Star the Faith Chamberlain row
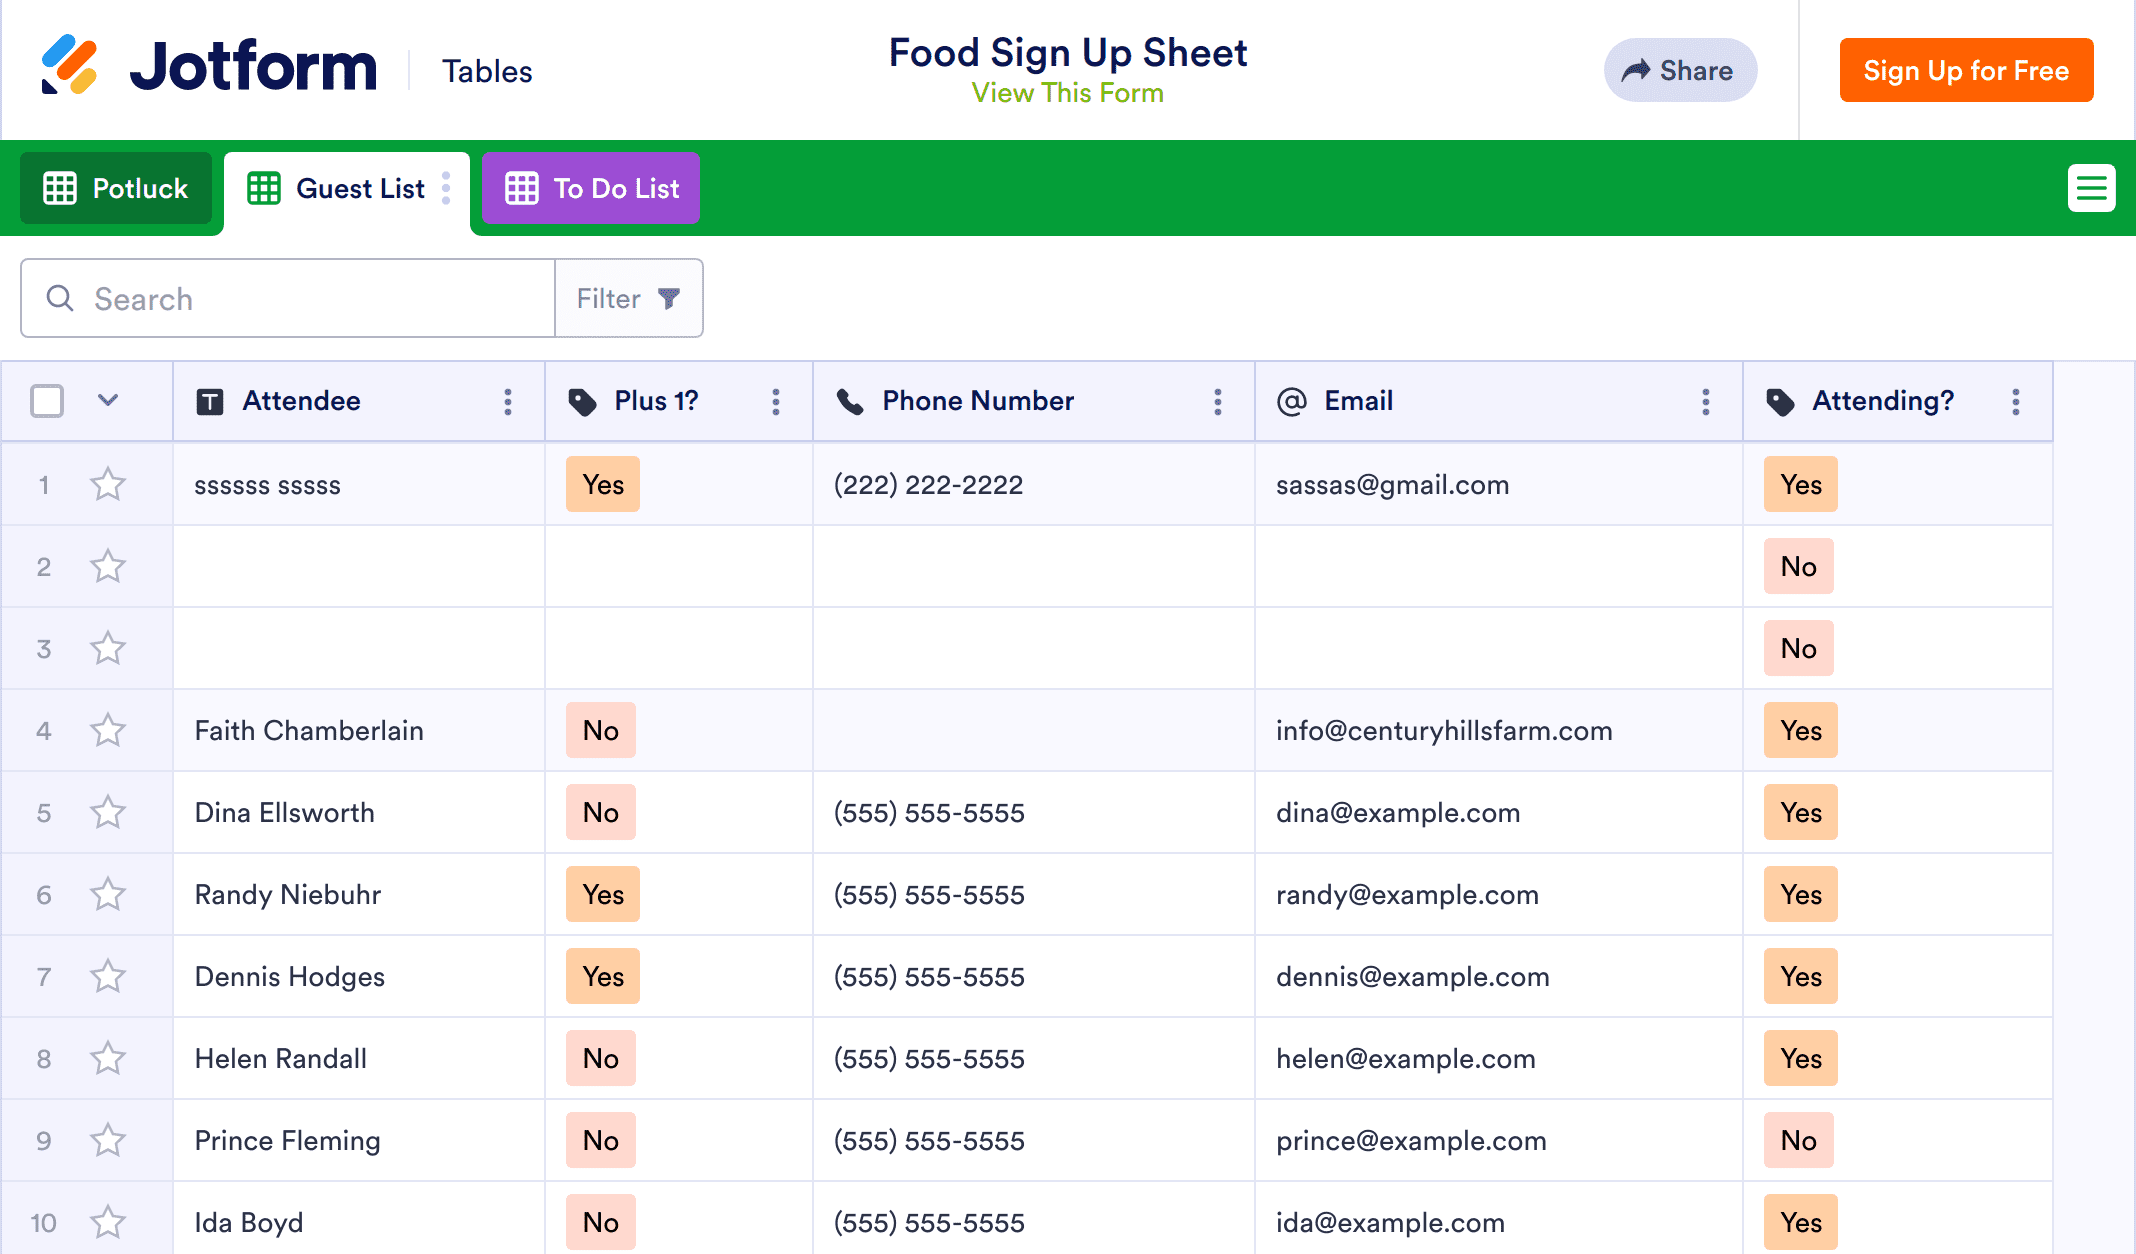Screen dimensions: 2136x1254 pyautogui.click(x=108, y=730)
